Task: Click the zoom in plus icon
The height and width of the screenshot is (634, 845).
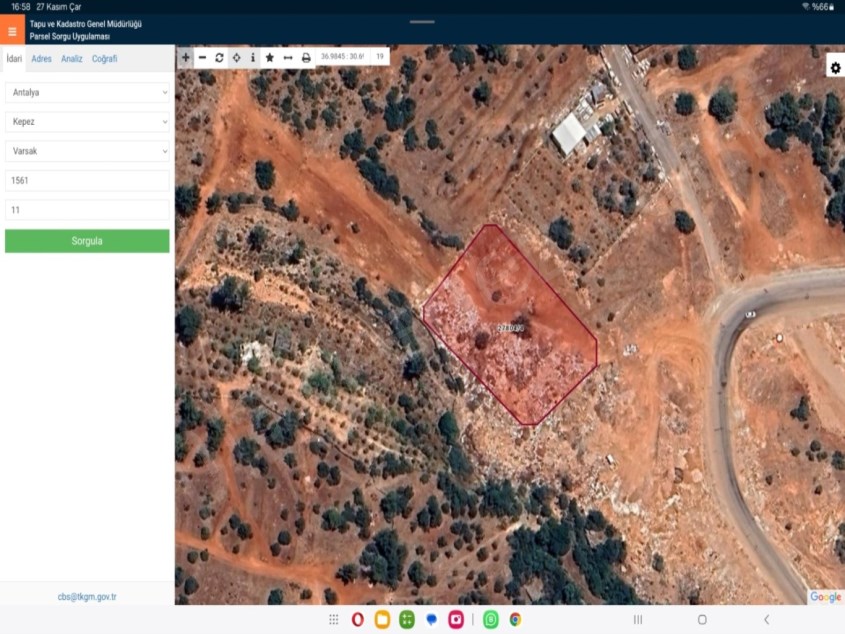Action: point(186,58)
